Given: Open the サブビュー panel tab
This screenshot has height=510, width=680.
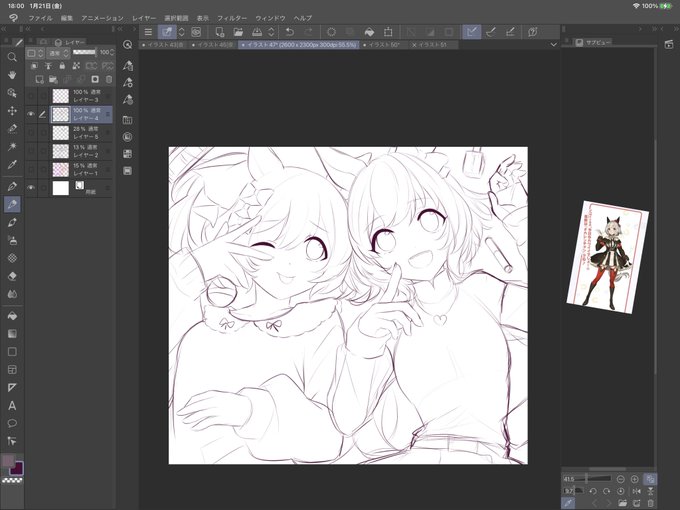Looking at the screenshot, I should tap(594, 42).
